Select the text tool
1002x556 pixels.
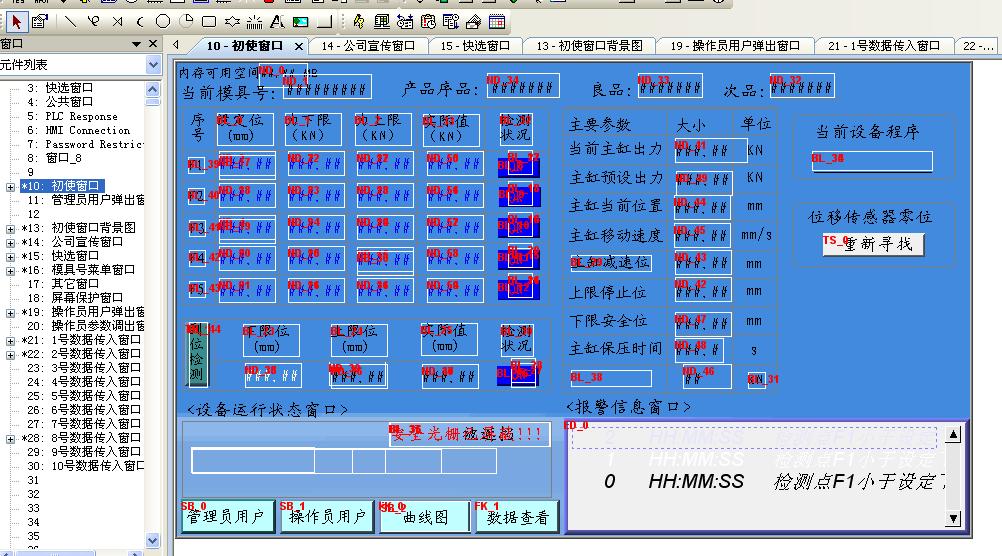[x=277, y=21]
